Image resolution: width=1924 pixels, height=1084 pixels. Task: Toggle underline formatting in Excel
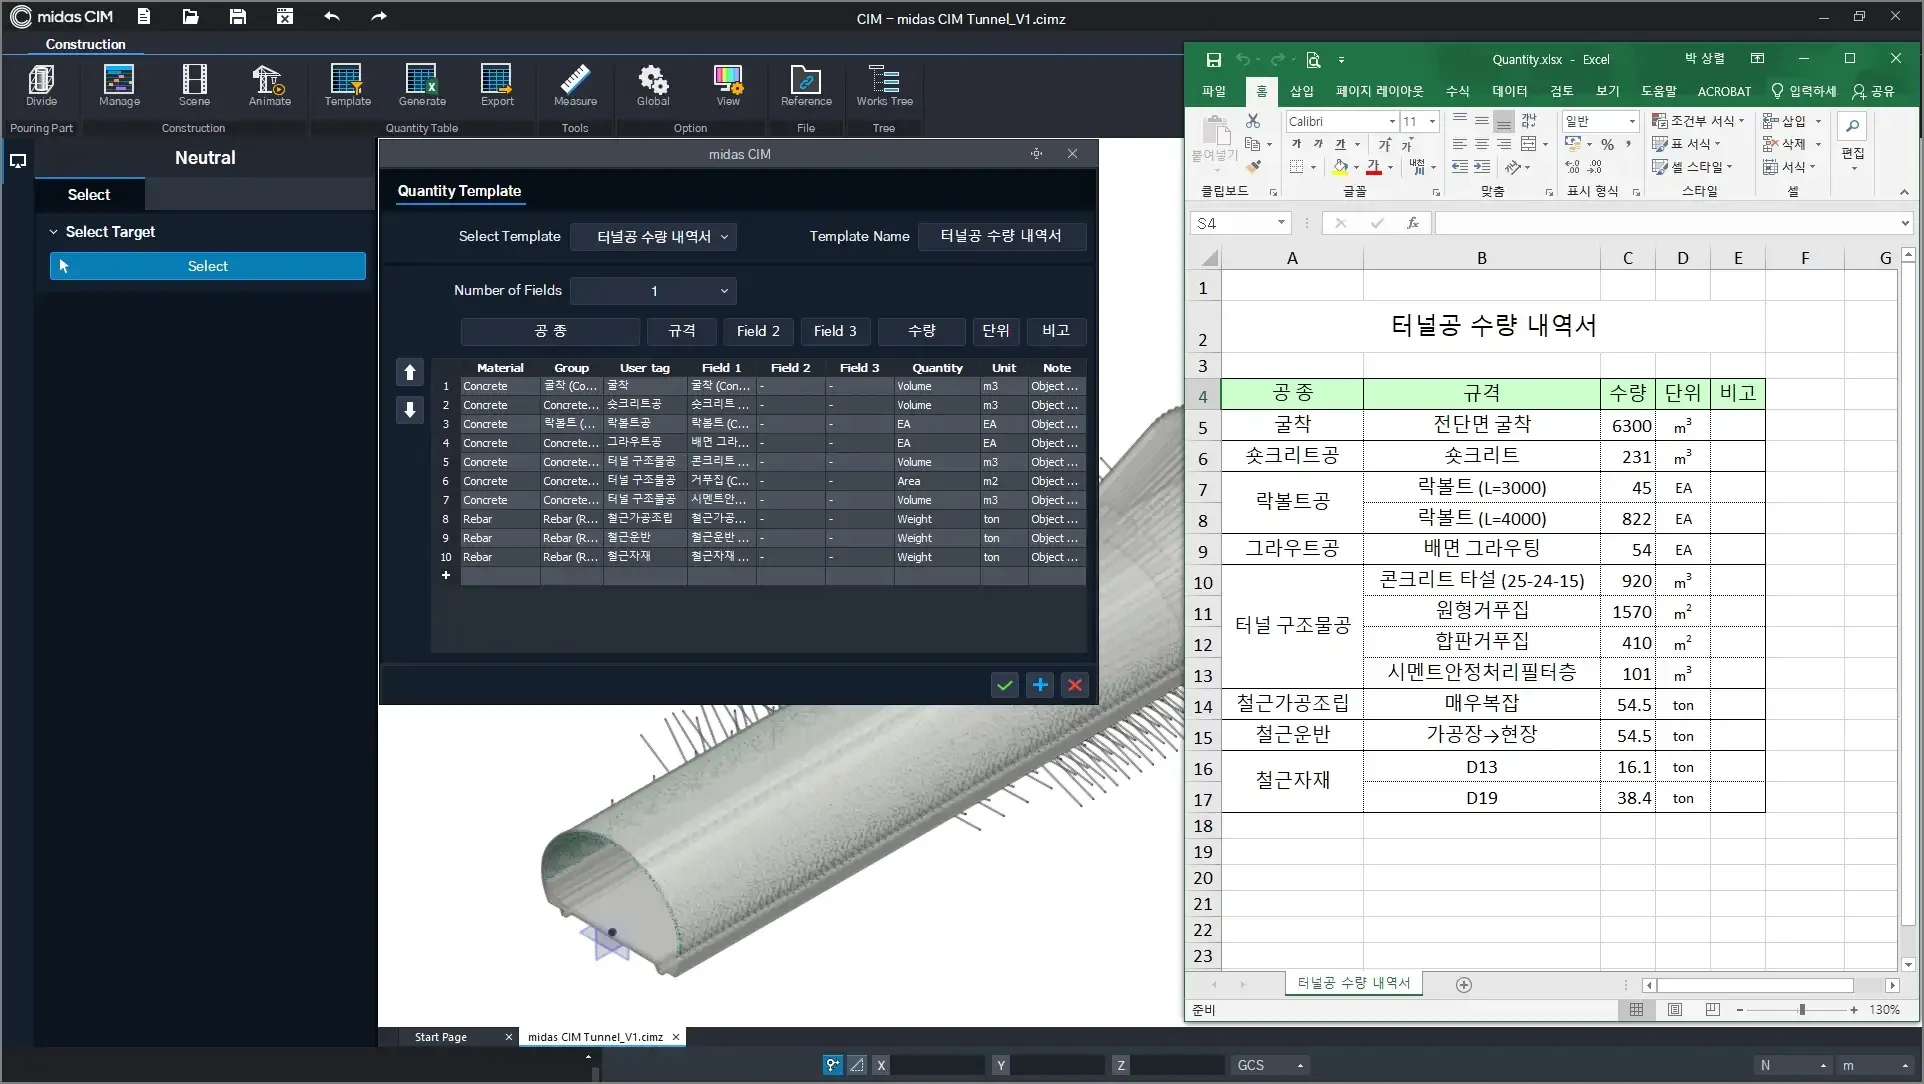(x=1340, y=144)
